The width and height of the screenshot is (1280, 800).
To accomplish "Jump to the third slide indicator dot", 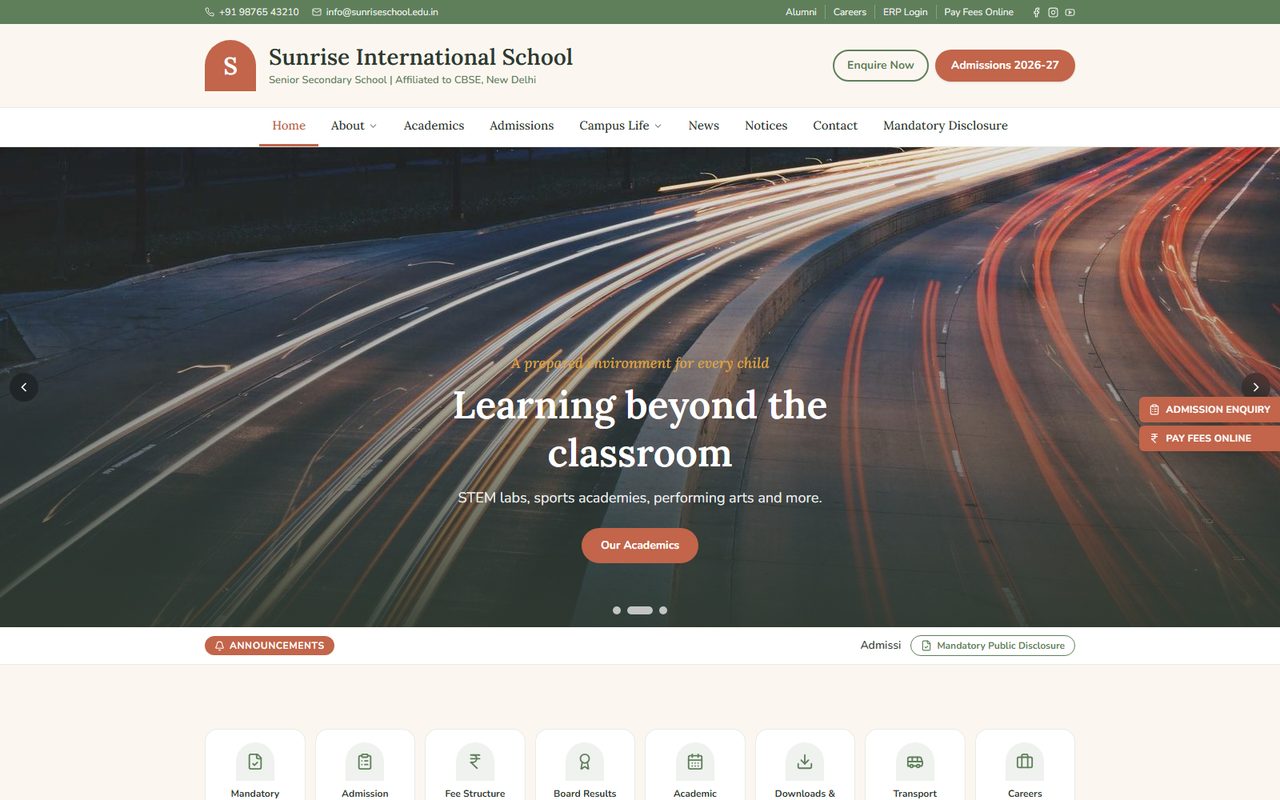I will pos(663,610).
